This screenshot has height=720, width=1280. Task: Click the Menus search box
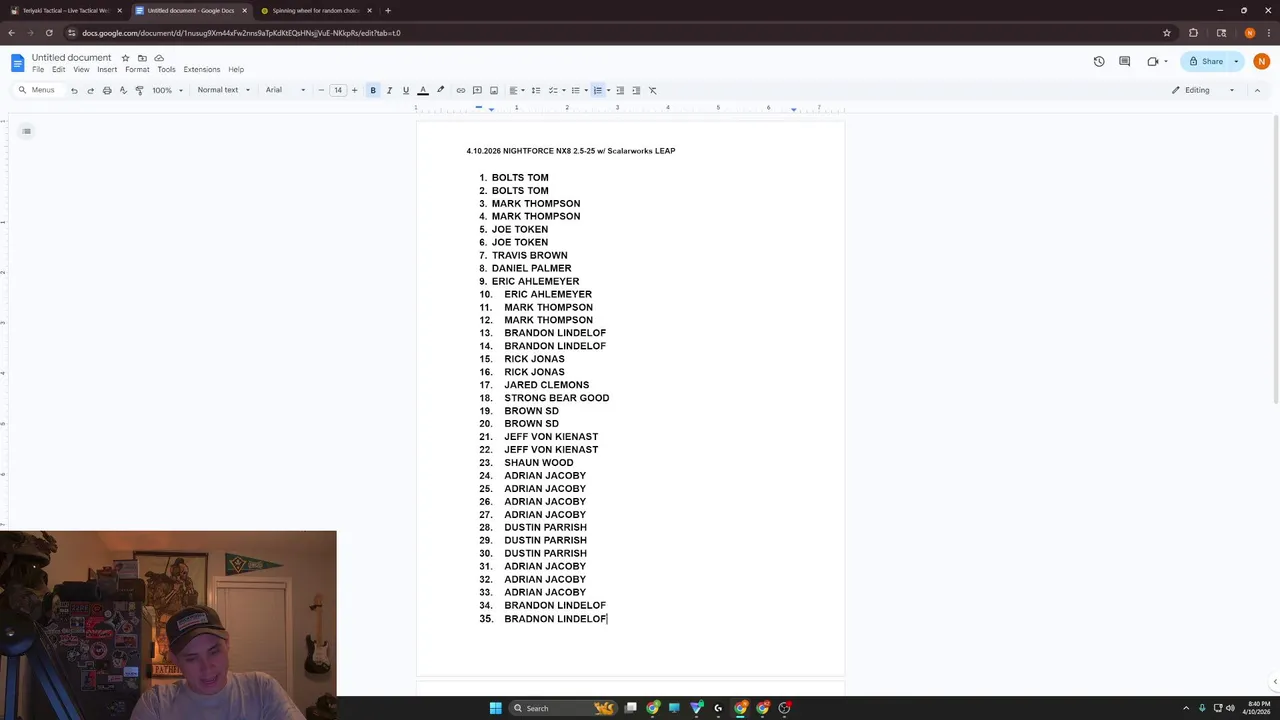[x=40, y=90]
